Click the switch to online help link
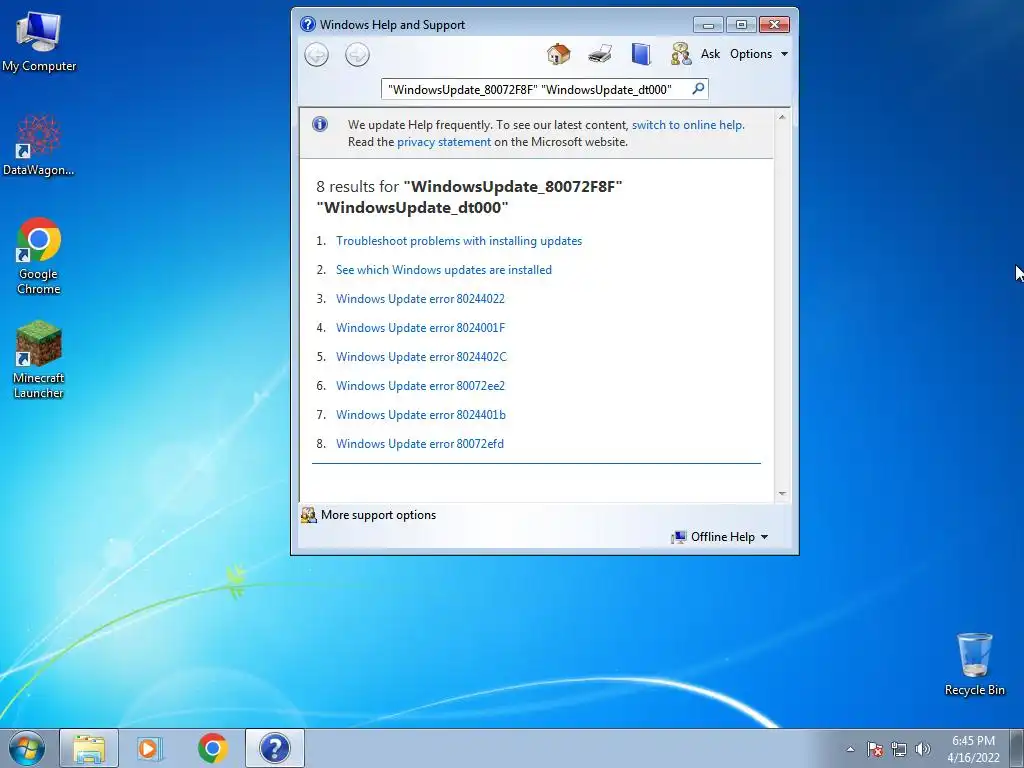 (688, 125)
